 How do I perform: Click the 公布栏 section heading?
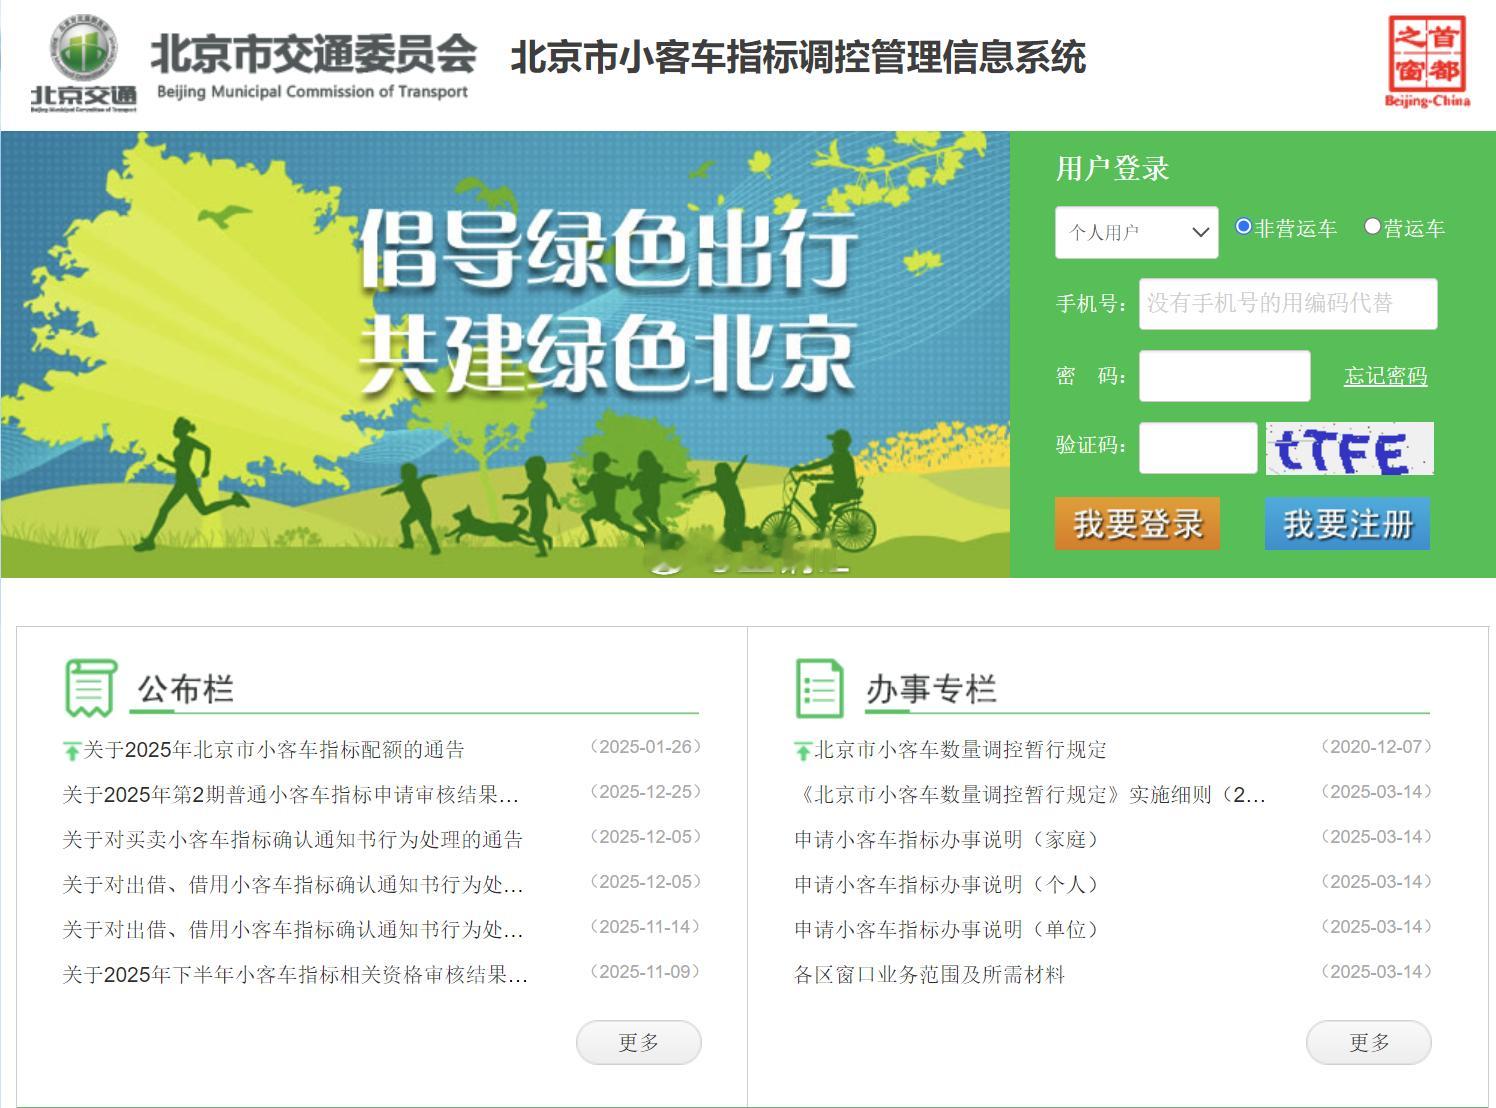pyautogui.click(x=185, y=689)
